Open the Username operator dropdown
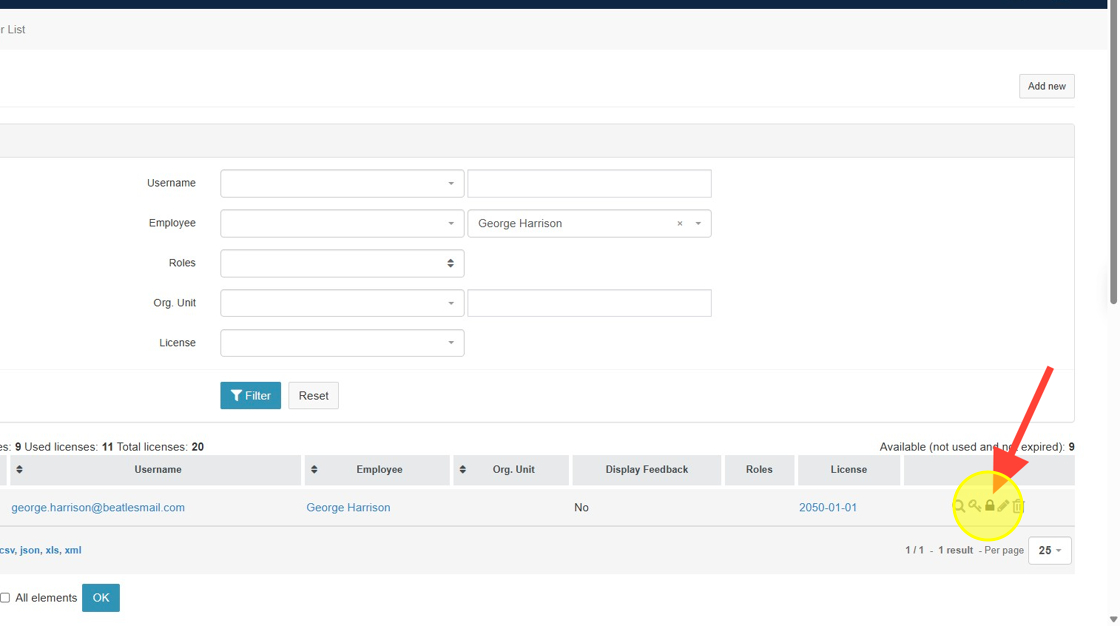Screen dimensions: 1120x626 342,184
